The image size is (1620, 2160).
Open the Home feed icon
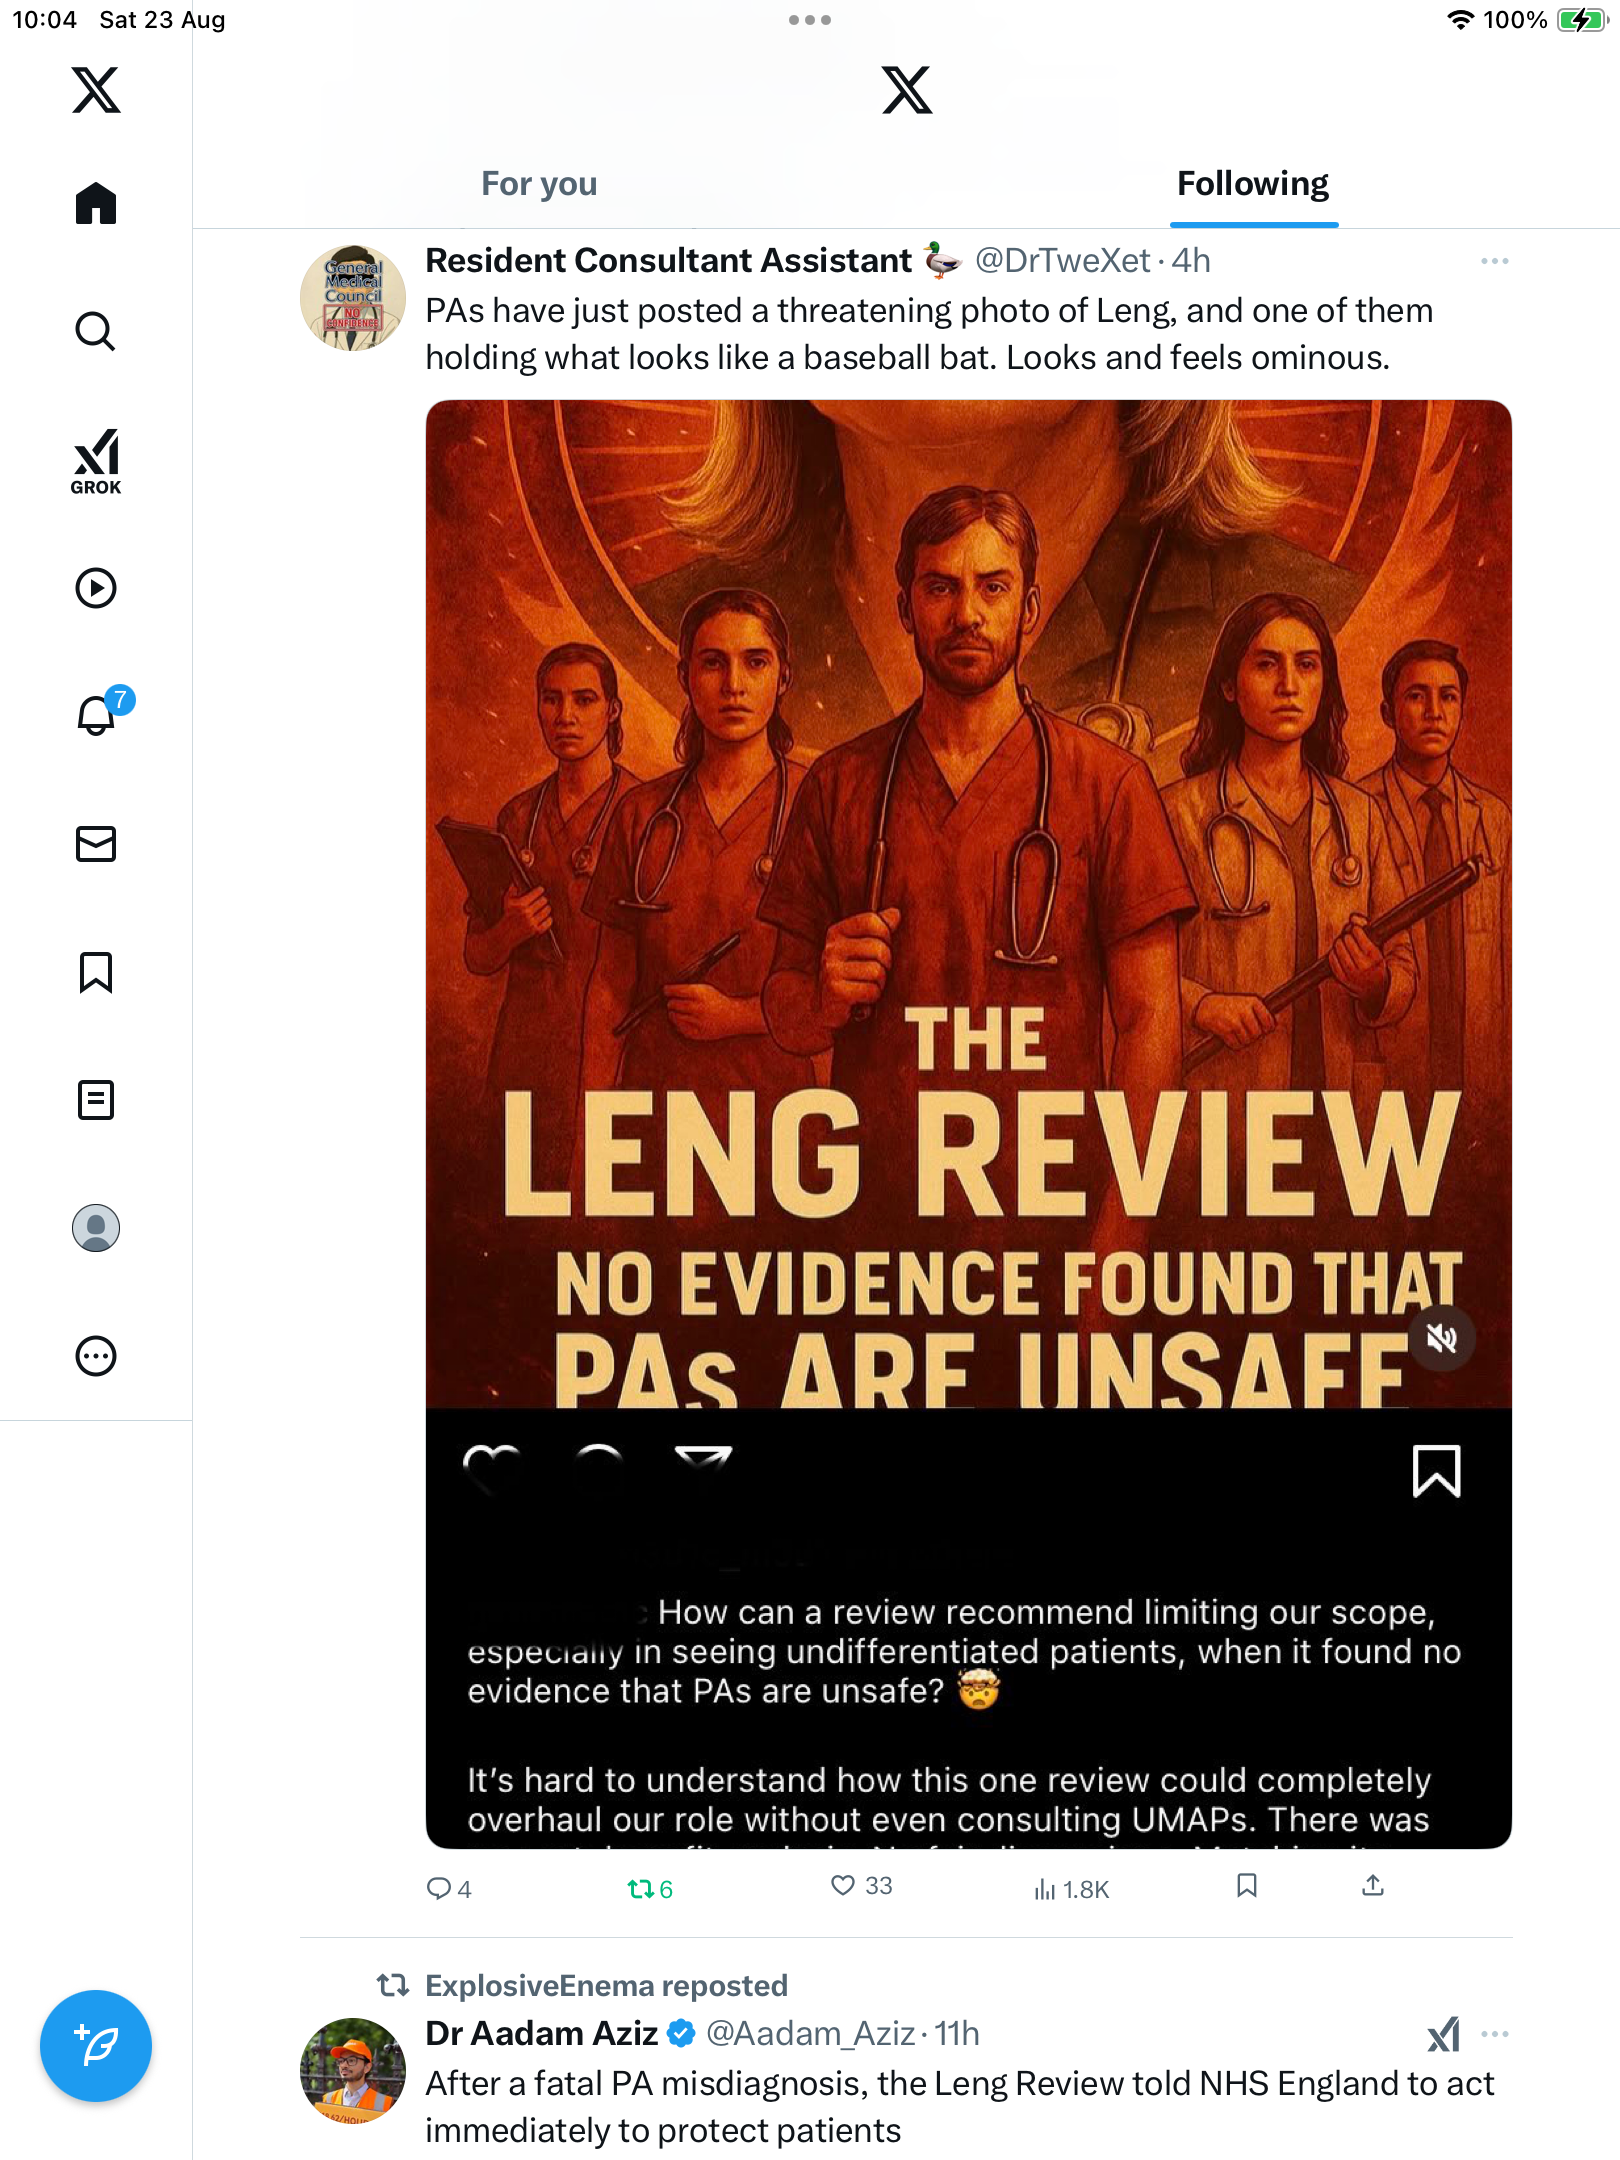tap(96, 203)
